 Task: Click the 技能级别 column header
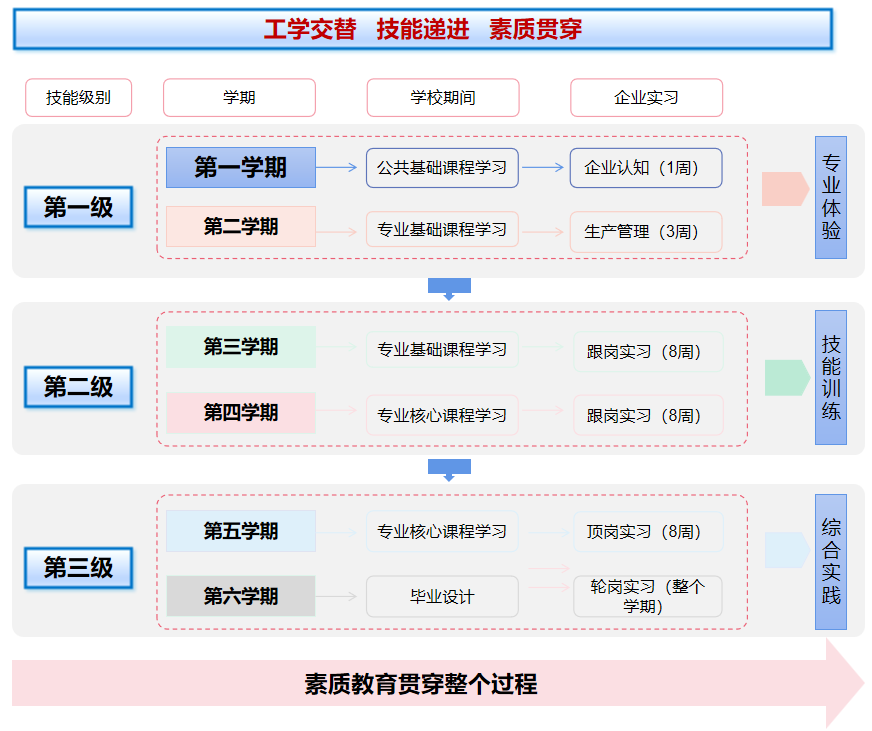pyautogui.click(x=78, y=98)
